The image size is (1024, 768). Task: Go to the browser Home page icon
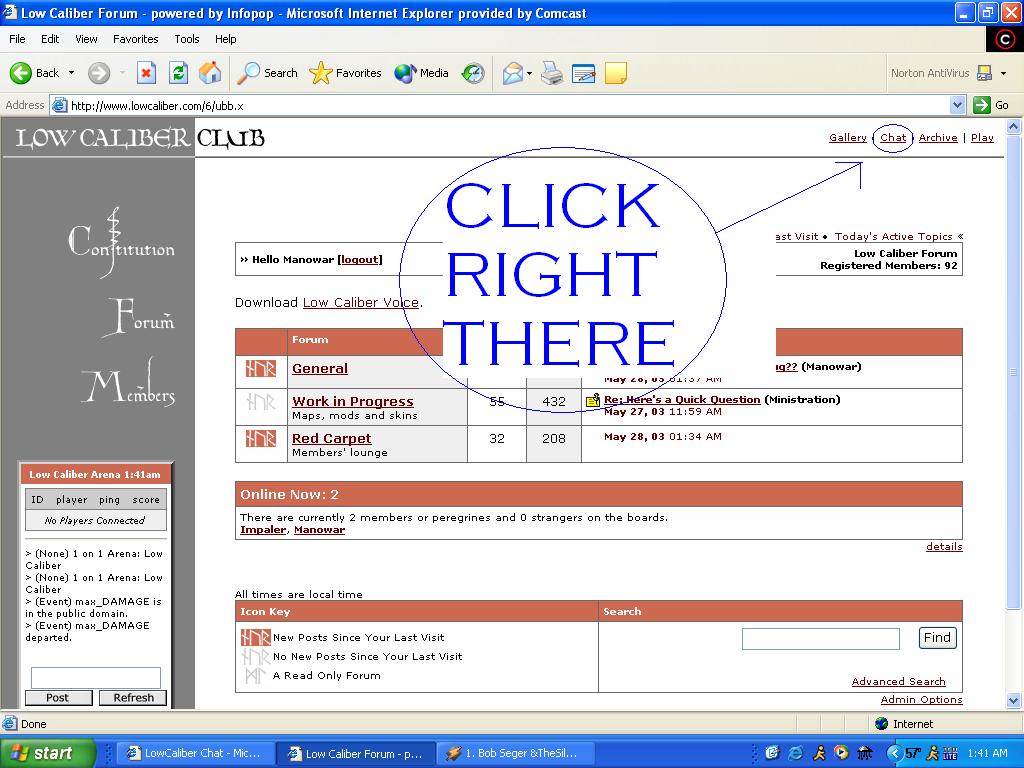pyautogui.click(x=210, y=73)
